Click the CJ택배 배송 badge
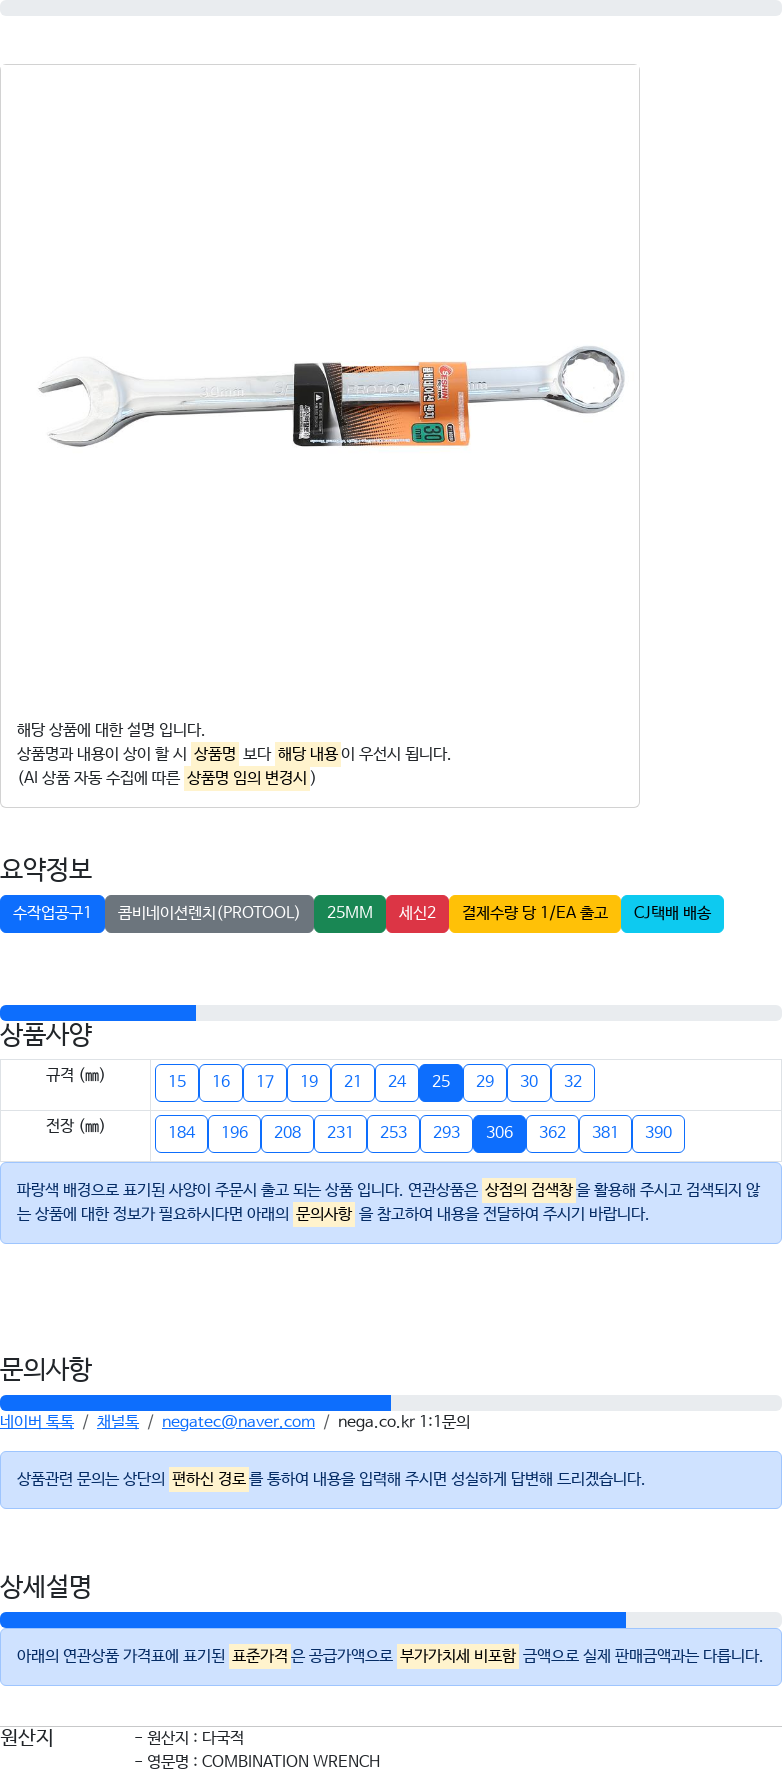The height and width of the screenshot is (1775, 782). coord(672,913)
